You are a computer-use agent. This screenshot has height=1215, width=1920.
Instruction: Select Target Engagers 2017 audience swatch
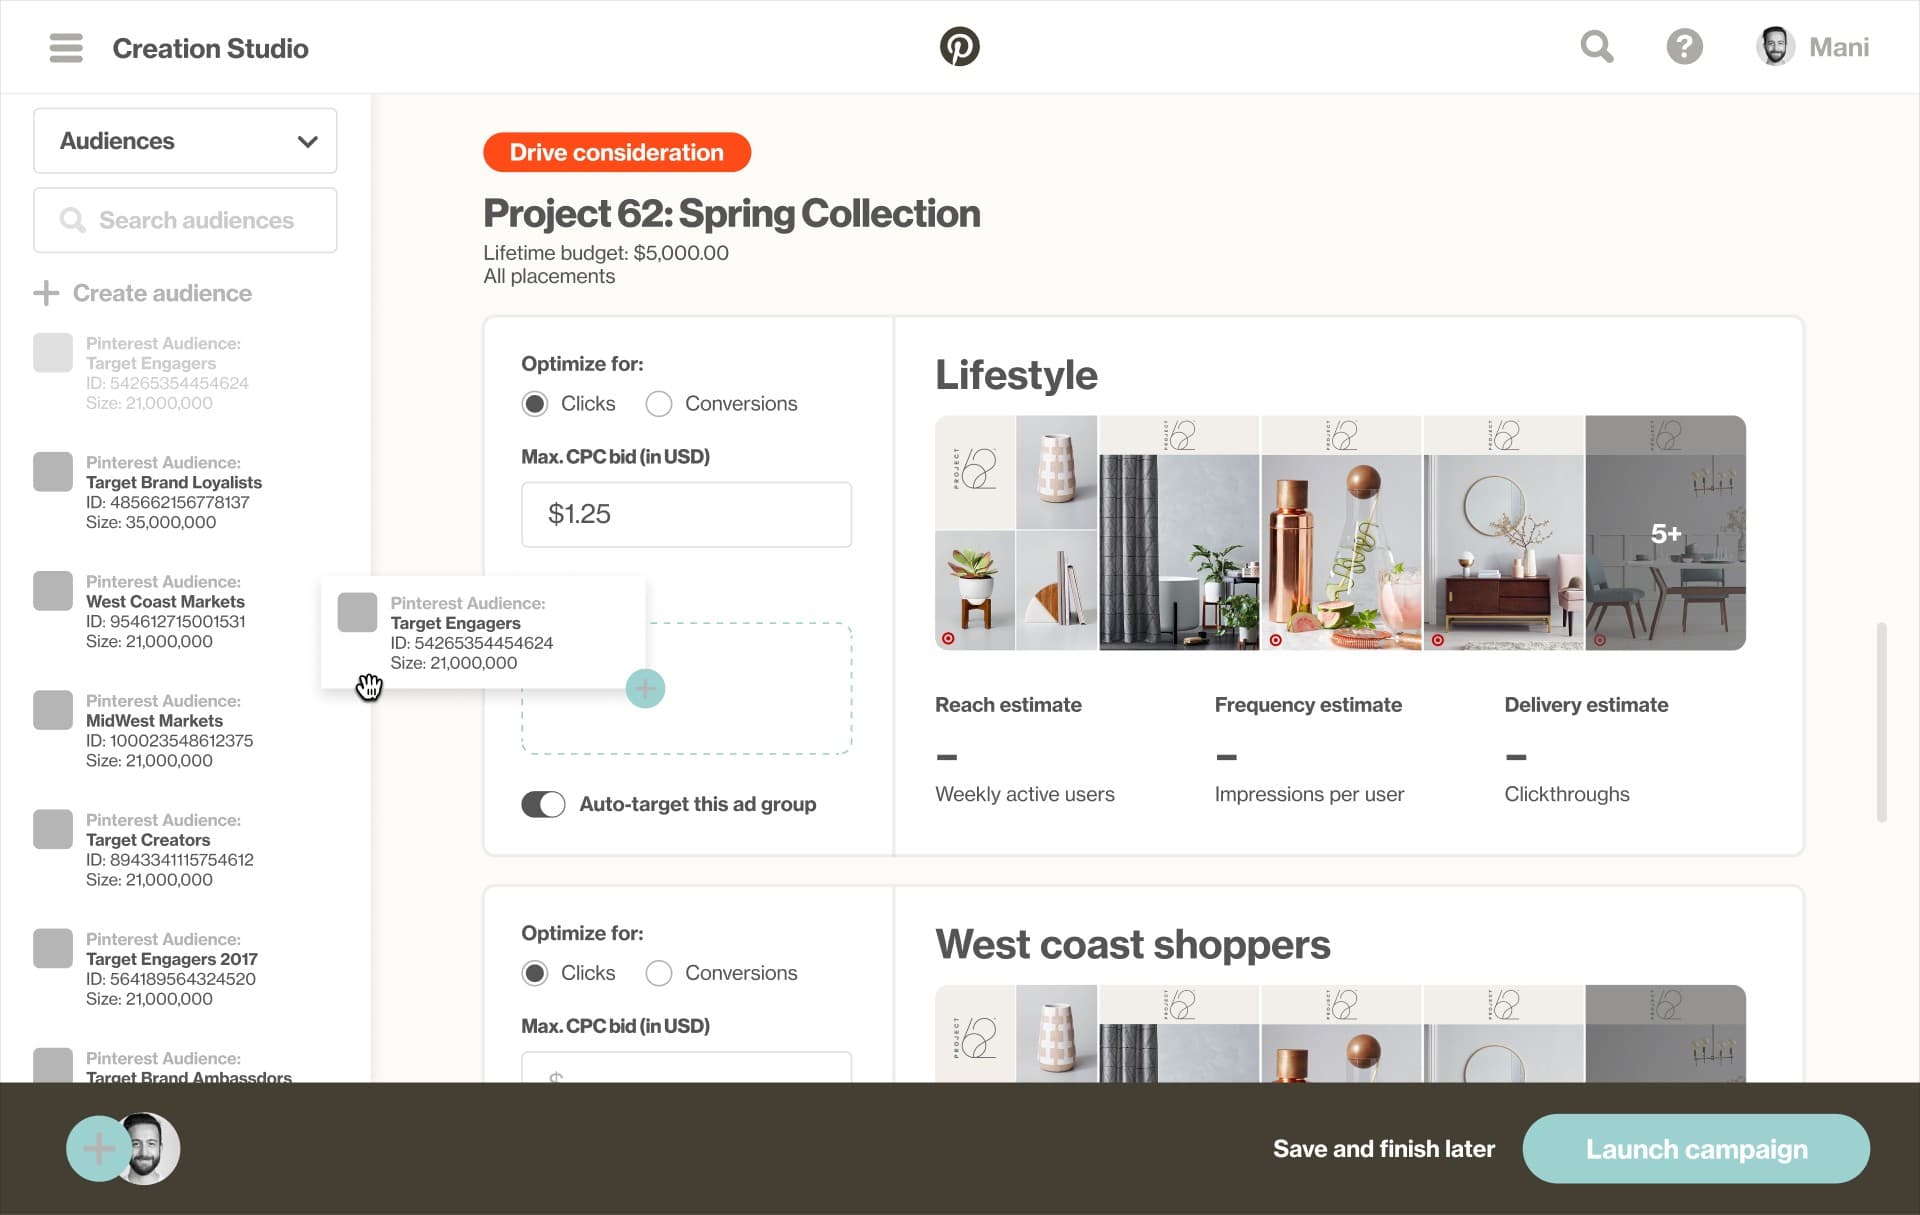(53, 948)
